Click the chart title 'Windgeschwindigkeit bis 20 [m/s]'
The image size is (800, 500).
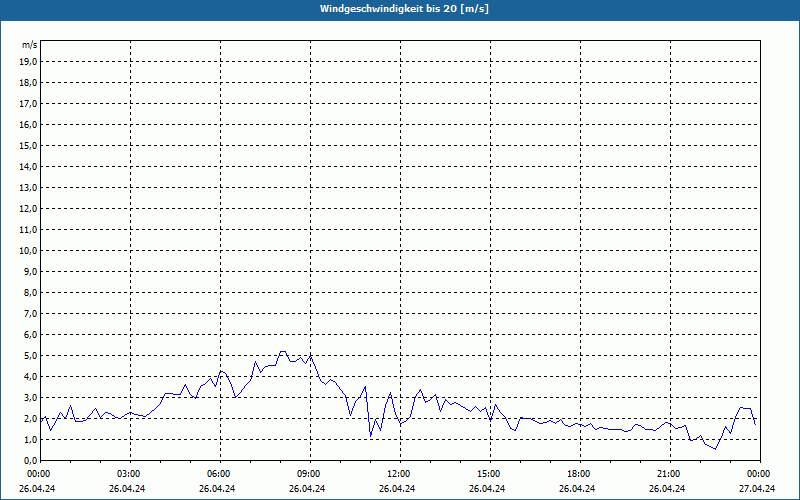[x=404, y=9]
